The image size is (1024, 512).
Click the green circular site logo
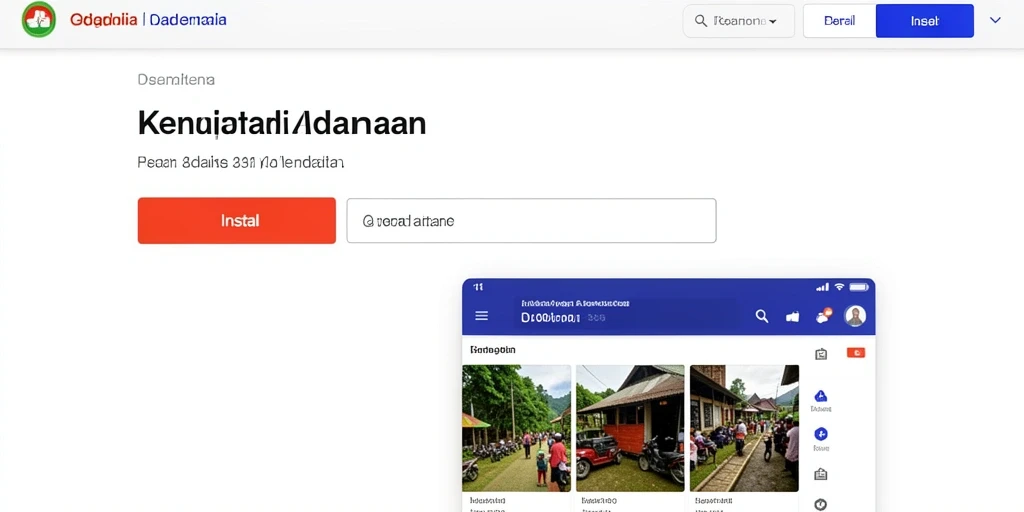[39, 20]
